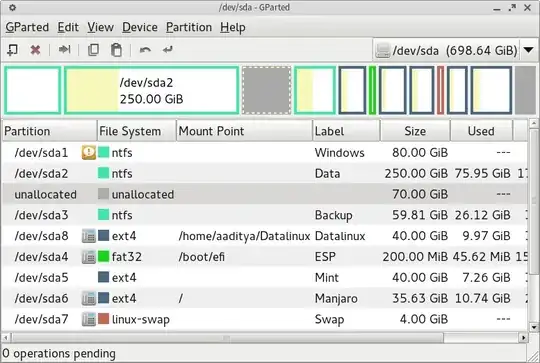Click the Resize/Move partition icon
The height and width of the screenshot is (363, 540).
pyautogui.click(x=64, y=50)
